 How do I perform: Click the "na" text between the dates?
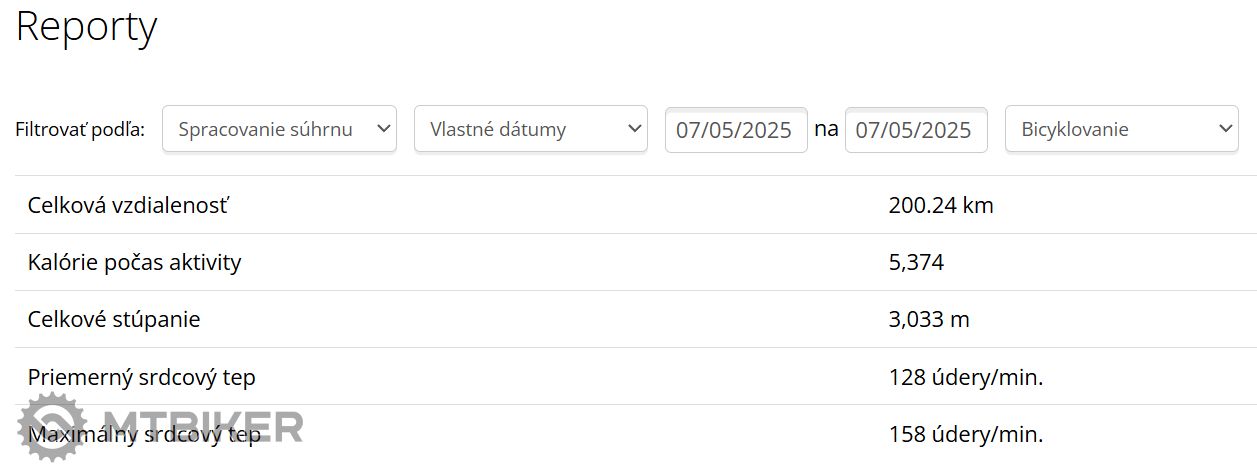tap(826, 129)
